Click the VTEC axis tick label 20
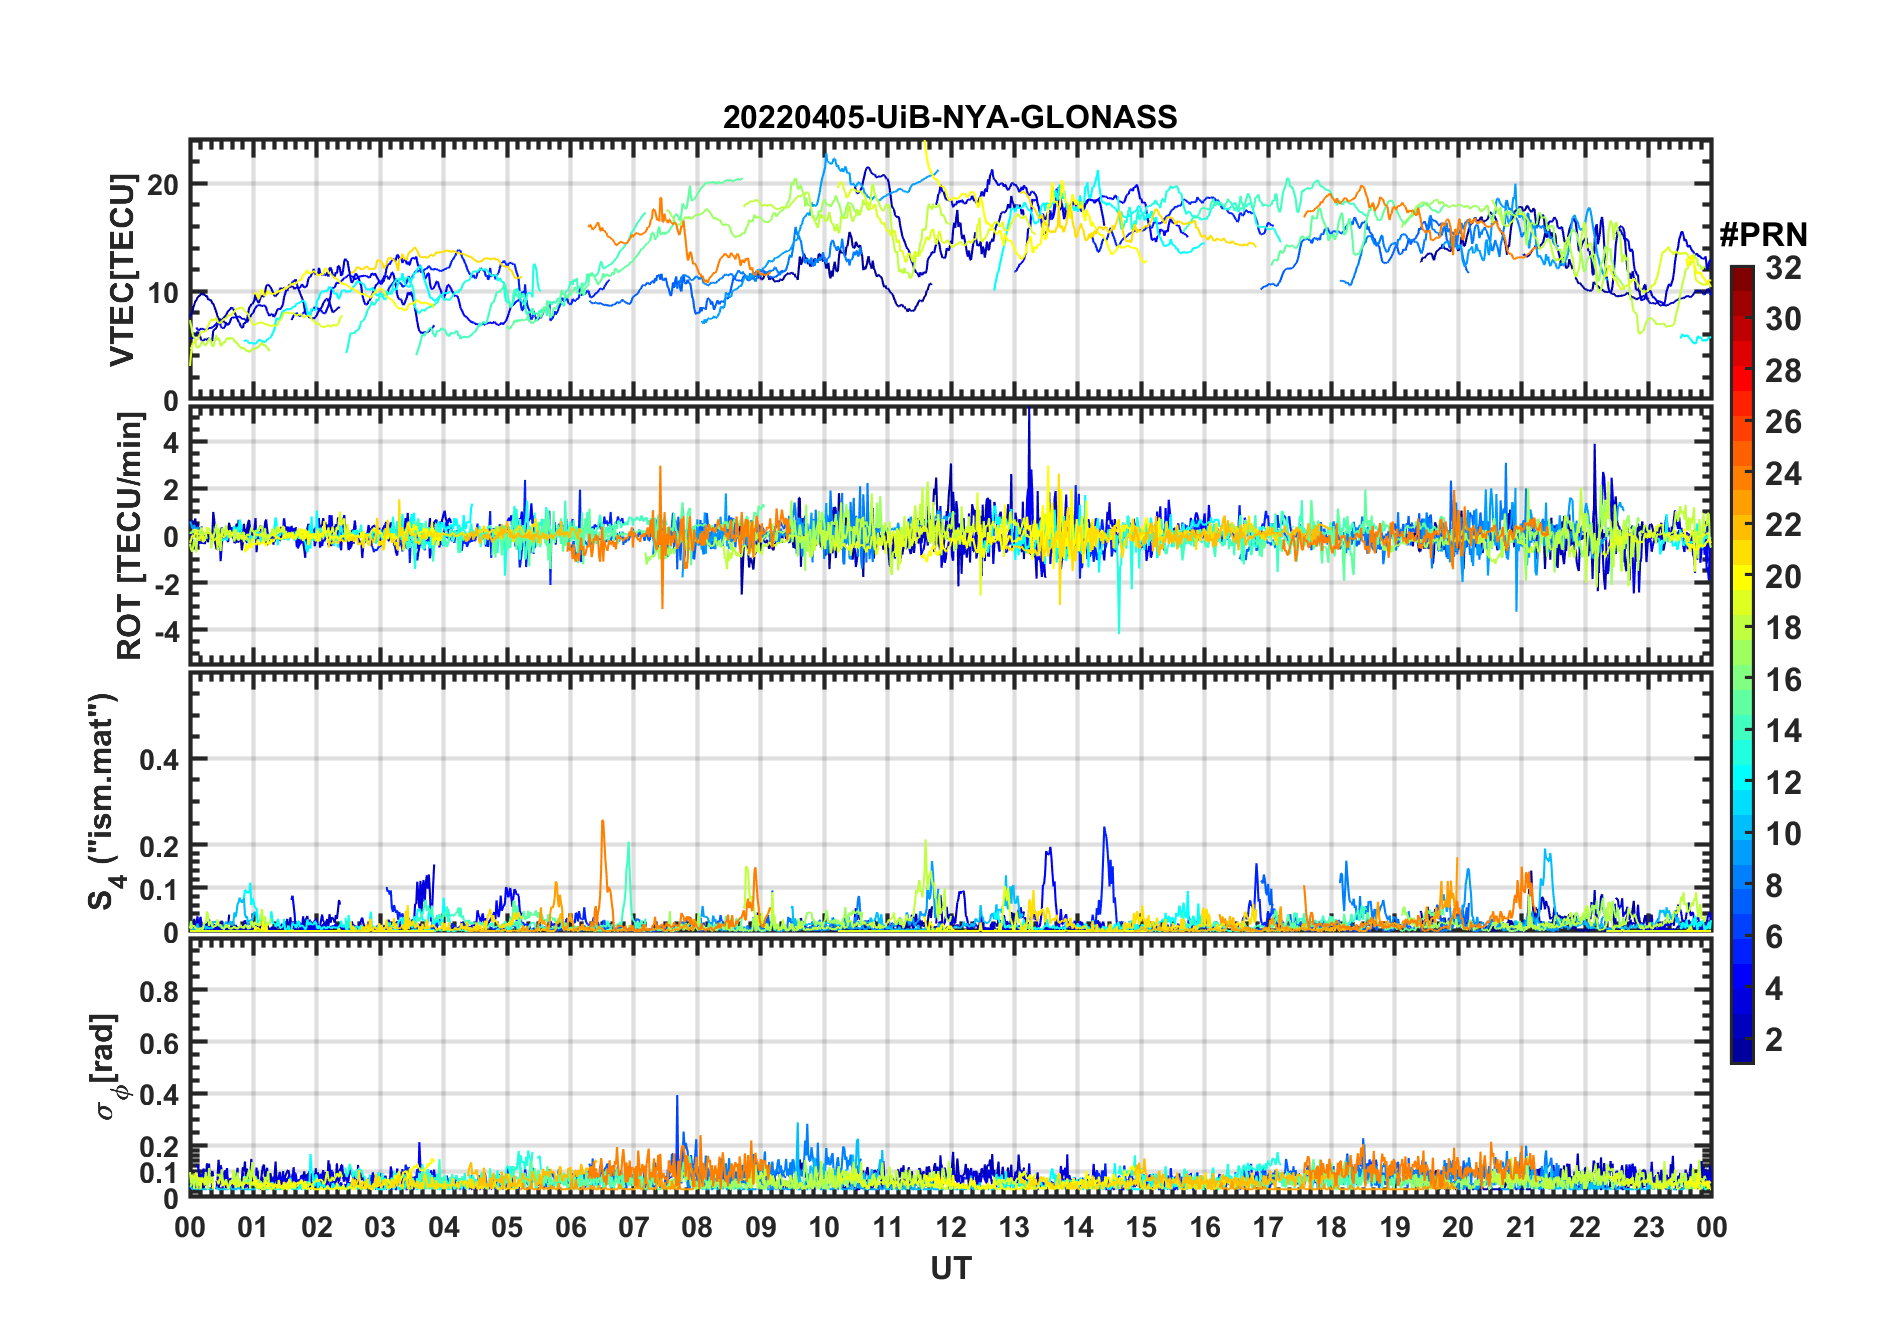This screenshot has height=1330, width=1902. 163,185
